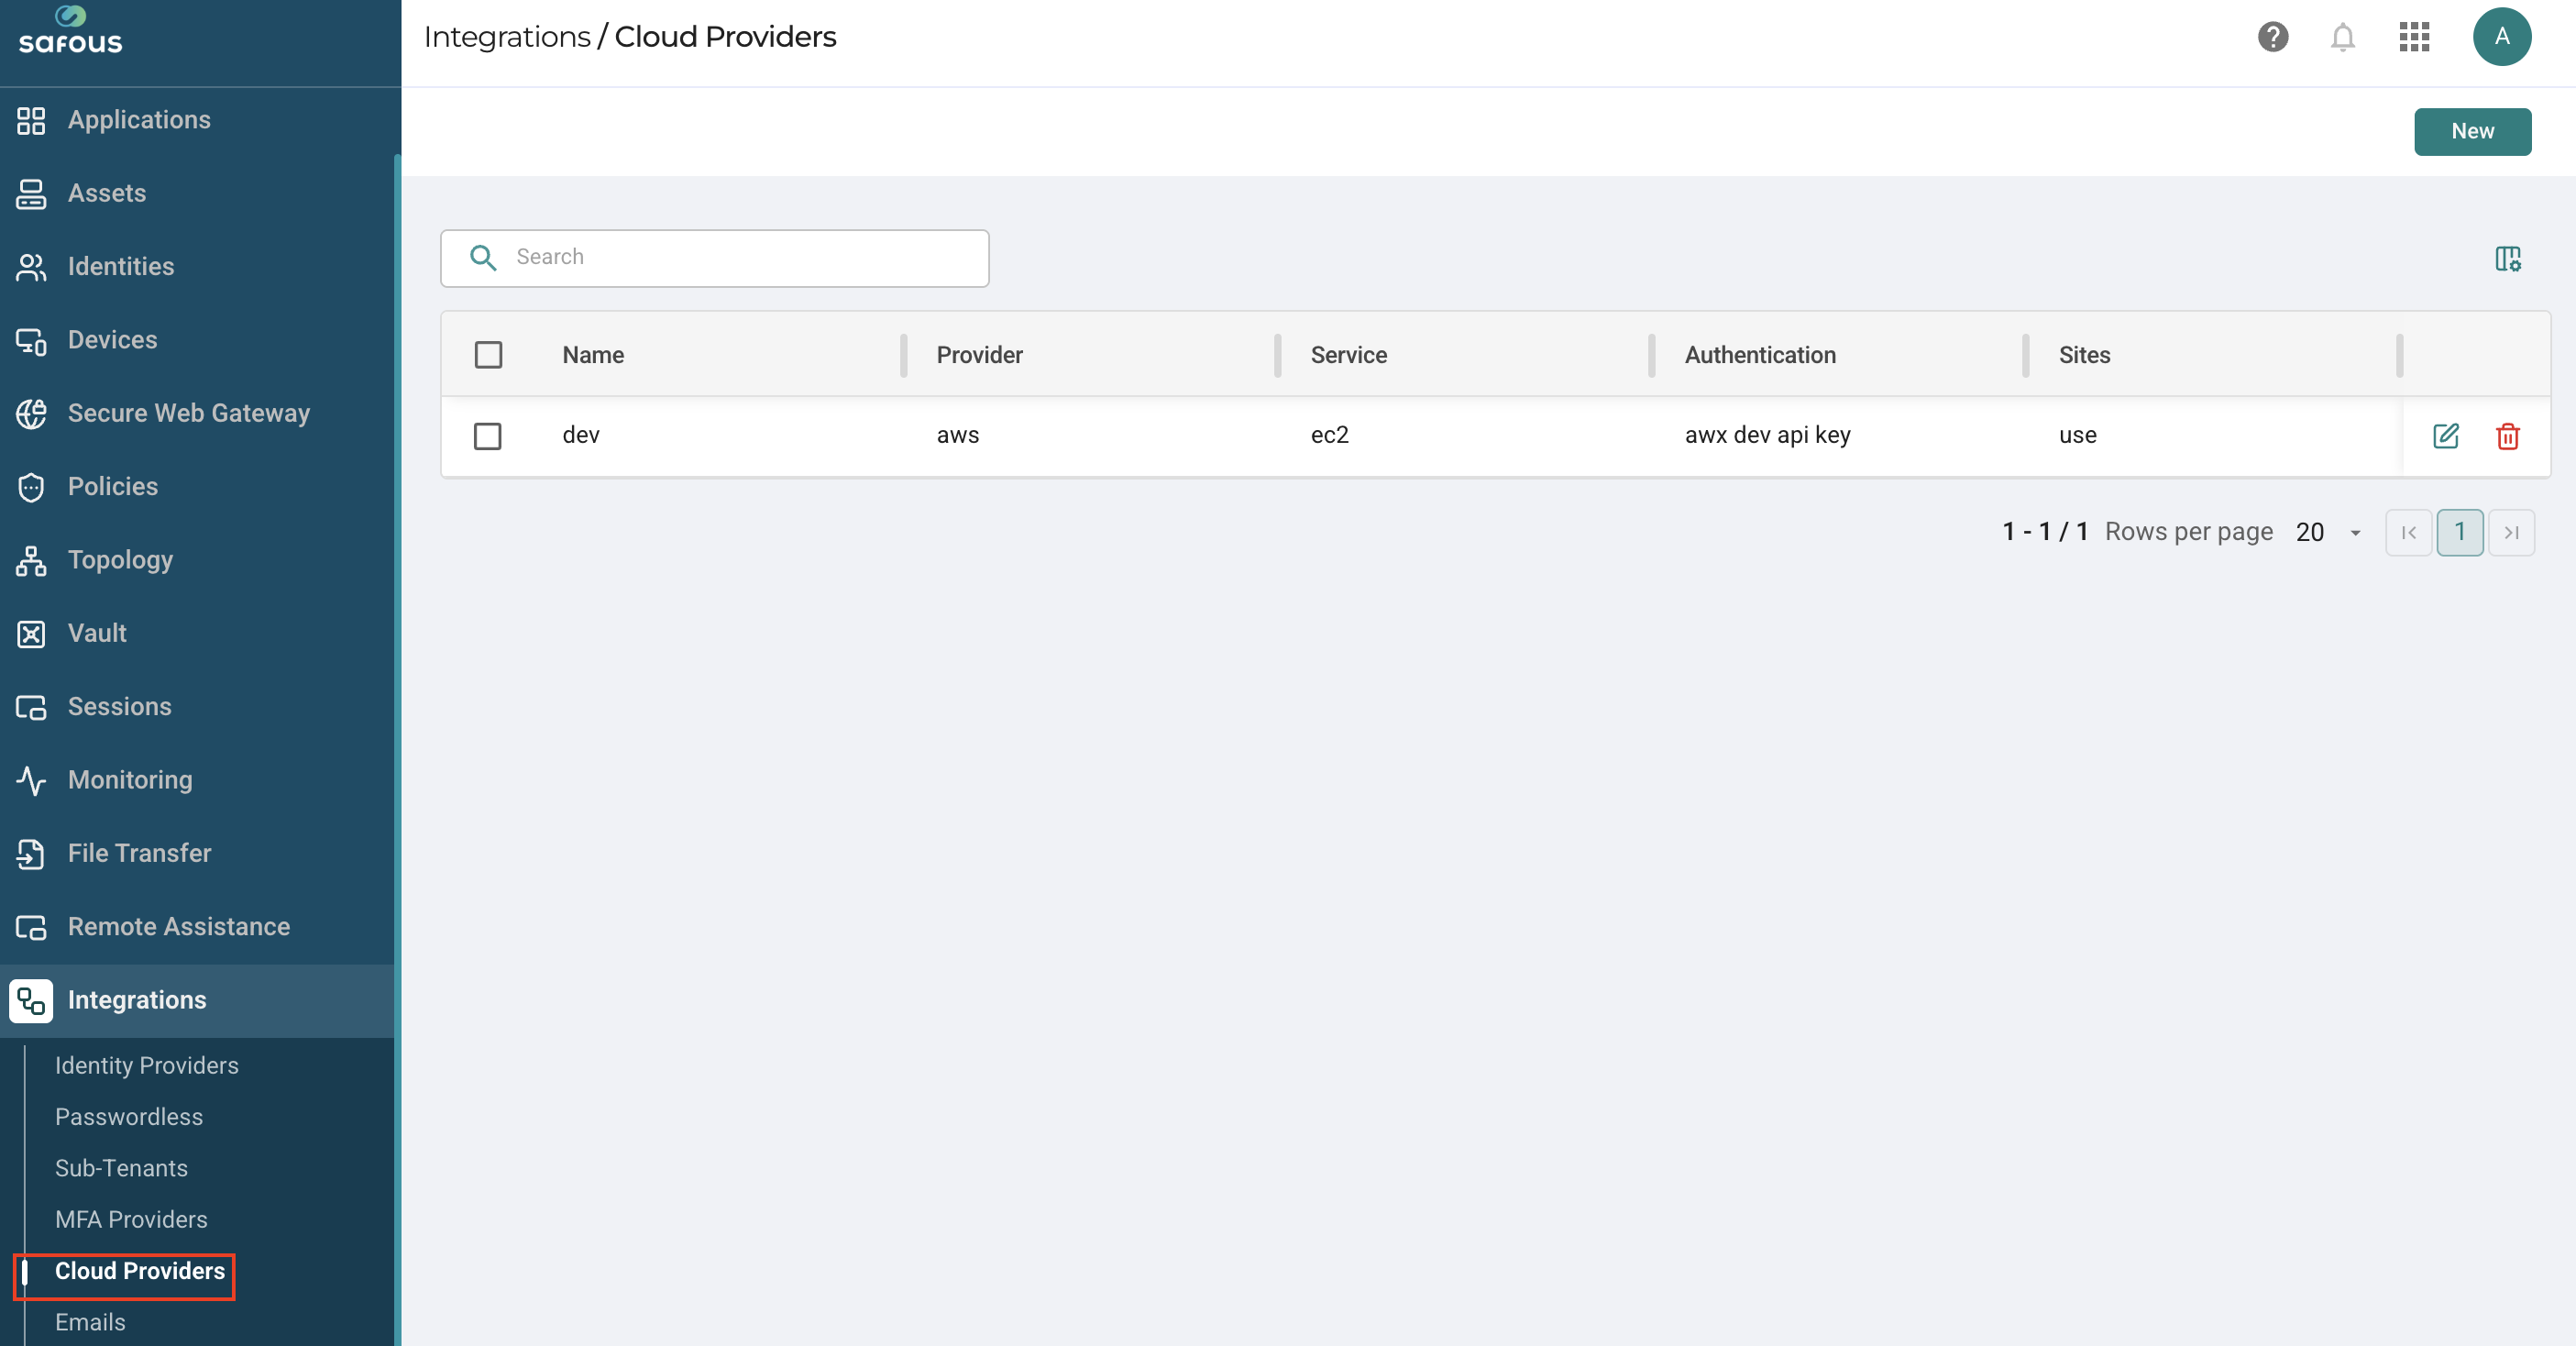
Task: Open the column settings icon
Action: click(2507, 258)
